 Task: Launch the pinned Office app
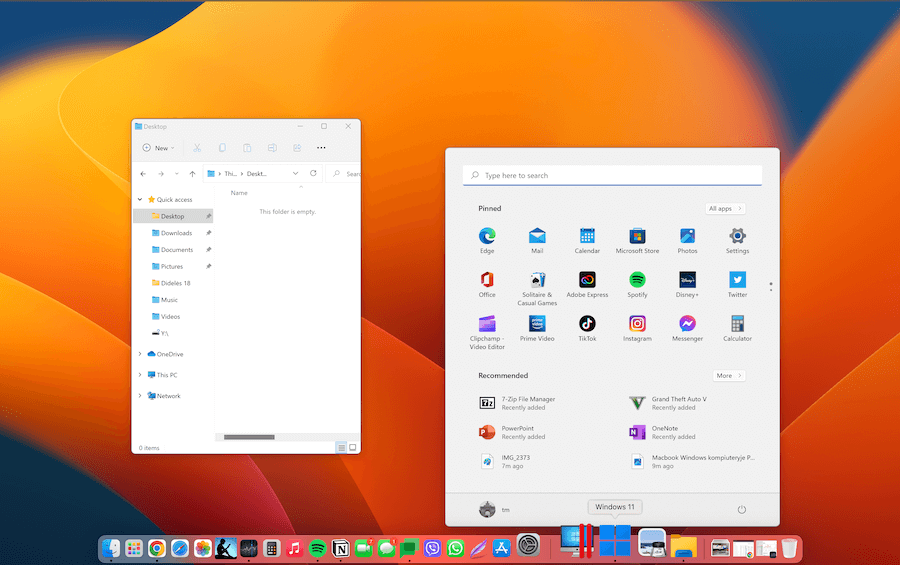(x=487, y=284)
